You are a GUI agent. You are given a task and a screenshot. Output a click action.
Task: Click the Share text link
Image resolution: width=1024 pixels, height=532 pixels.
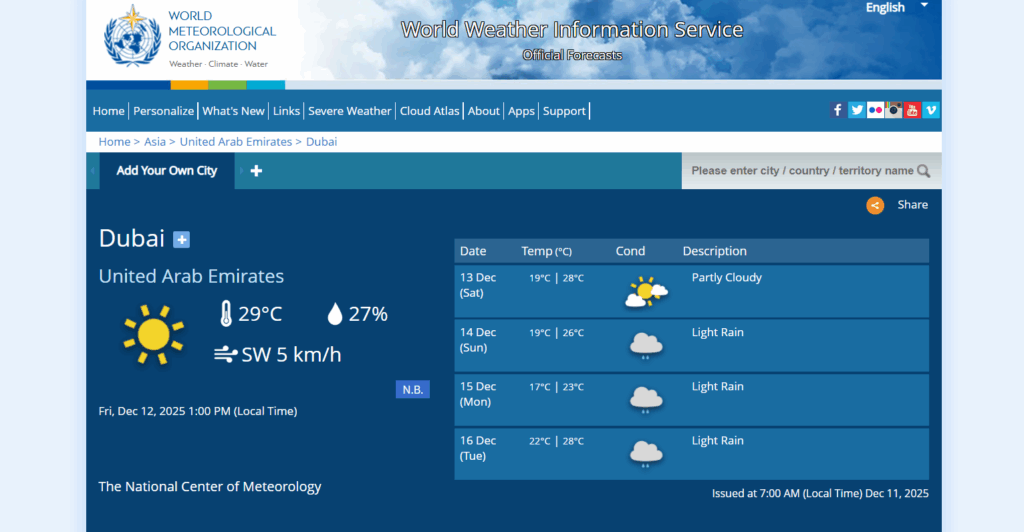pos(912,205)
